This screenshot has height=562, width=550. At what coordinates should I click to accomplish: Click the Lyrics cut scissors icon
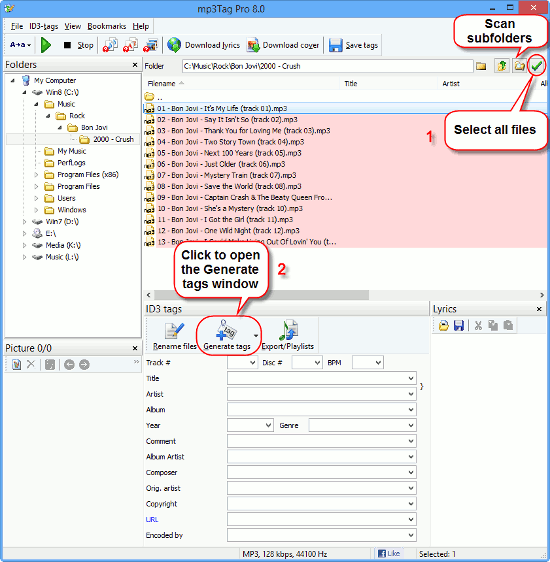point(478,325)
